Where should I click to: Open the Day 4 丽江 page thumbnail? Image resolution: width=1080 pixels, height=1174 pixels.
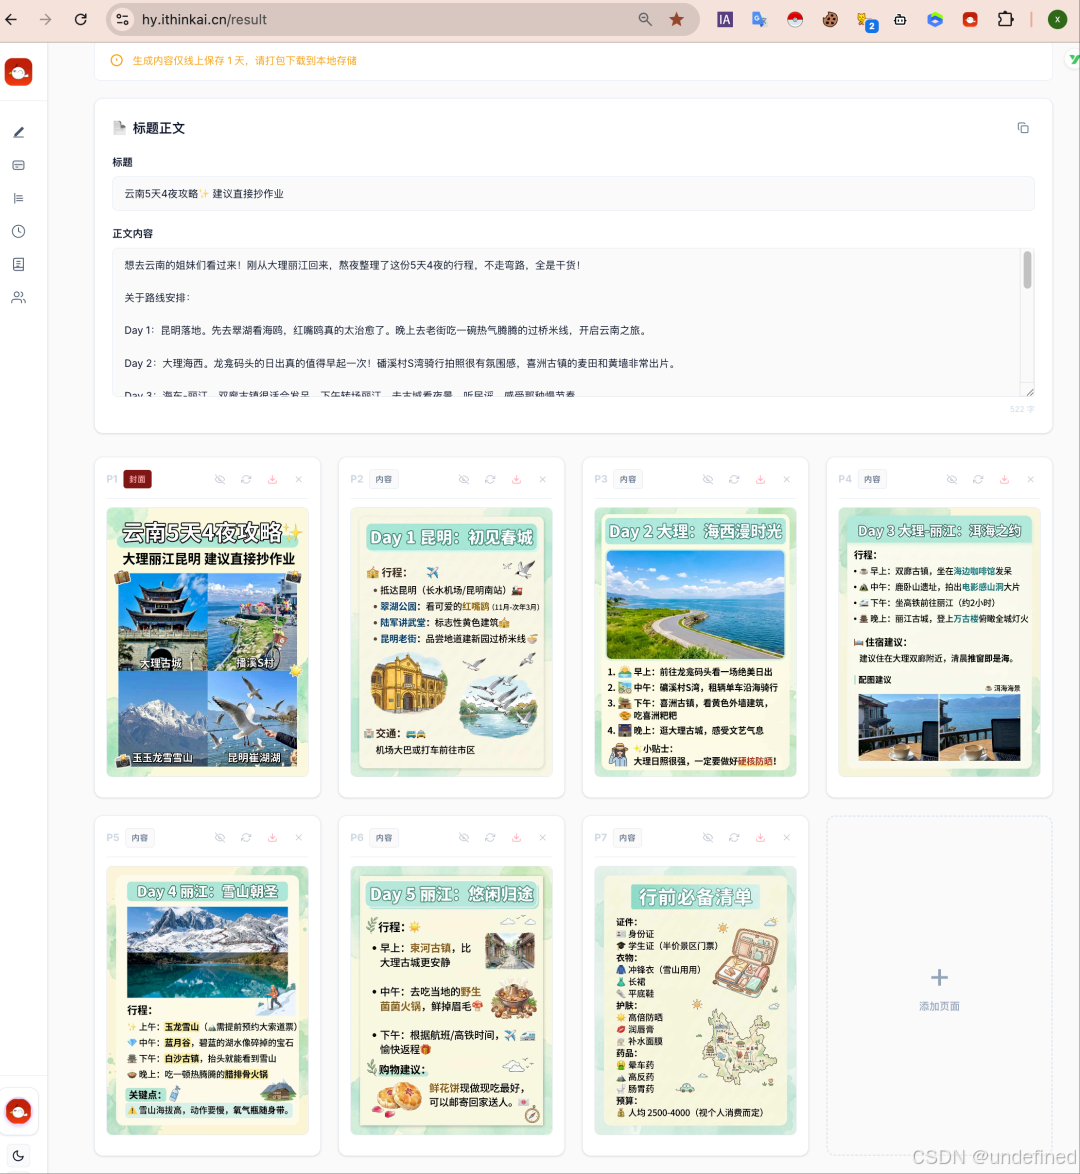207,1000
